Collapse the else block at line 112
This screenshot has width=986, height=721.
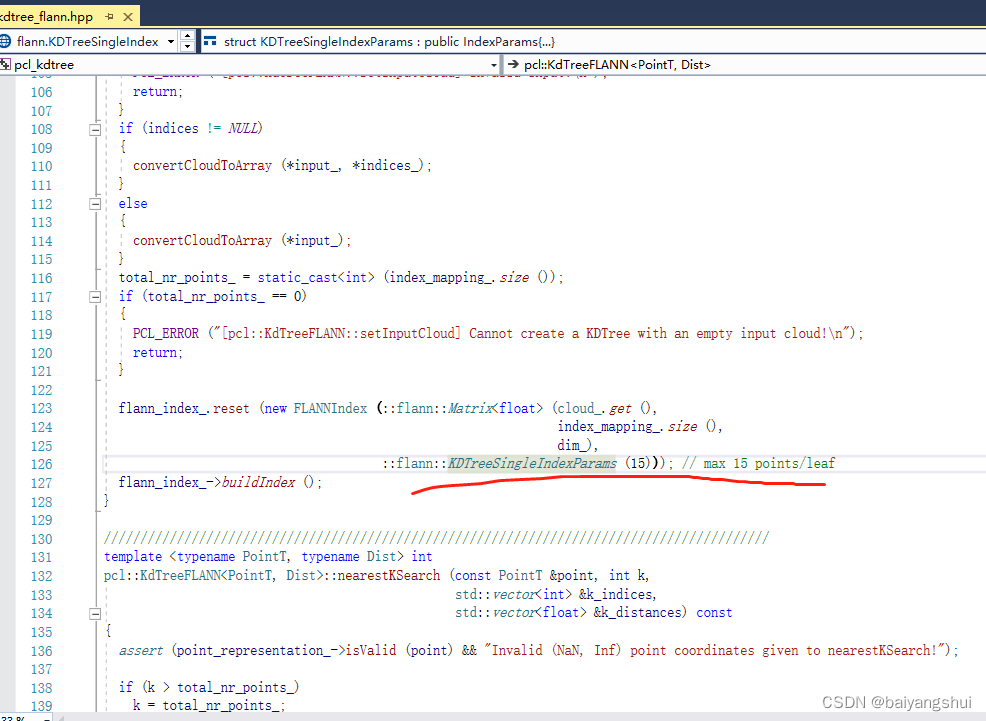click(x=95, y=204)
